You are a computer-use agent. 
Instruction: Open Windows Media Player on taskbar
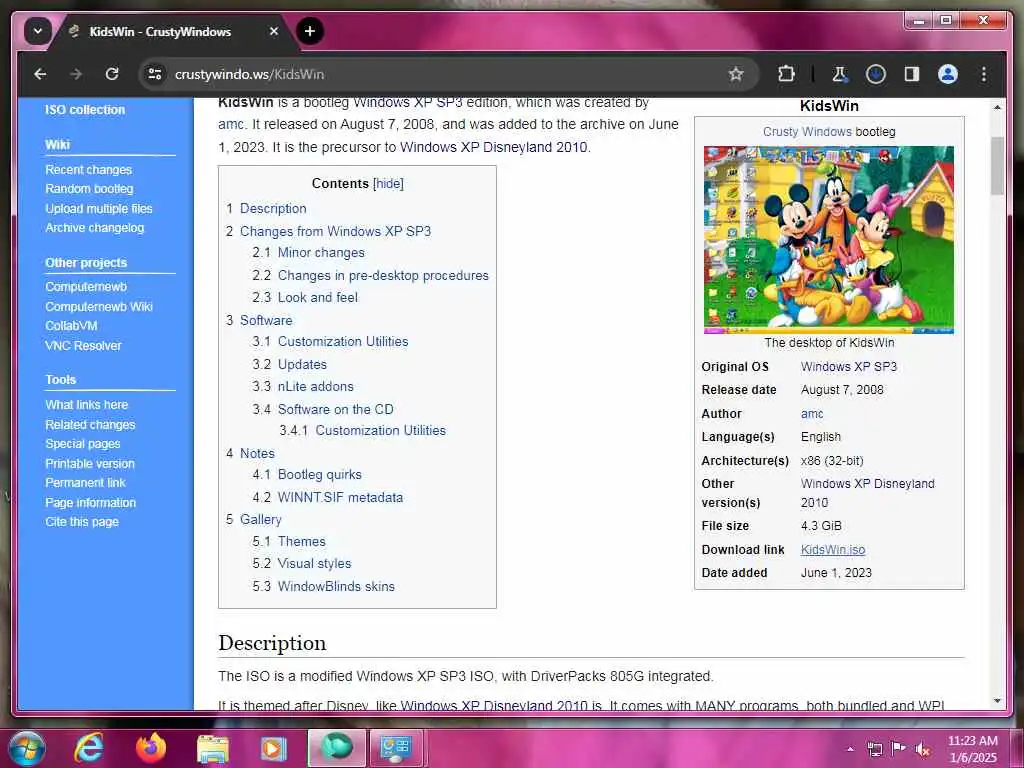pos(274,748)
